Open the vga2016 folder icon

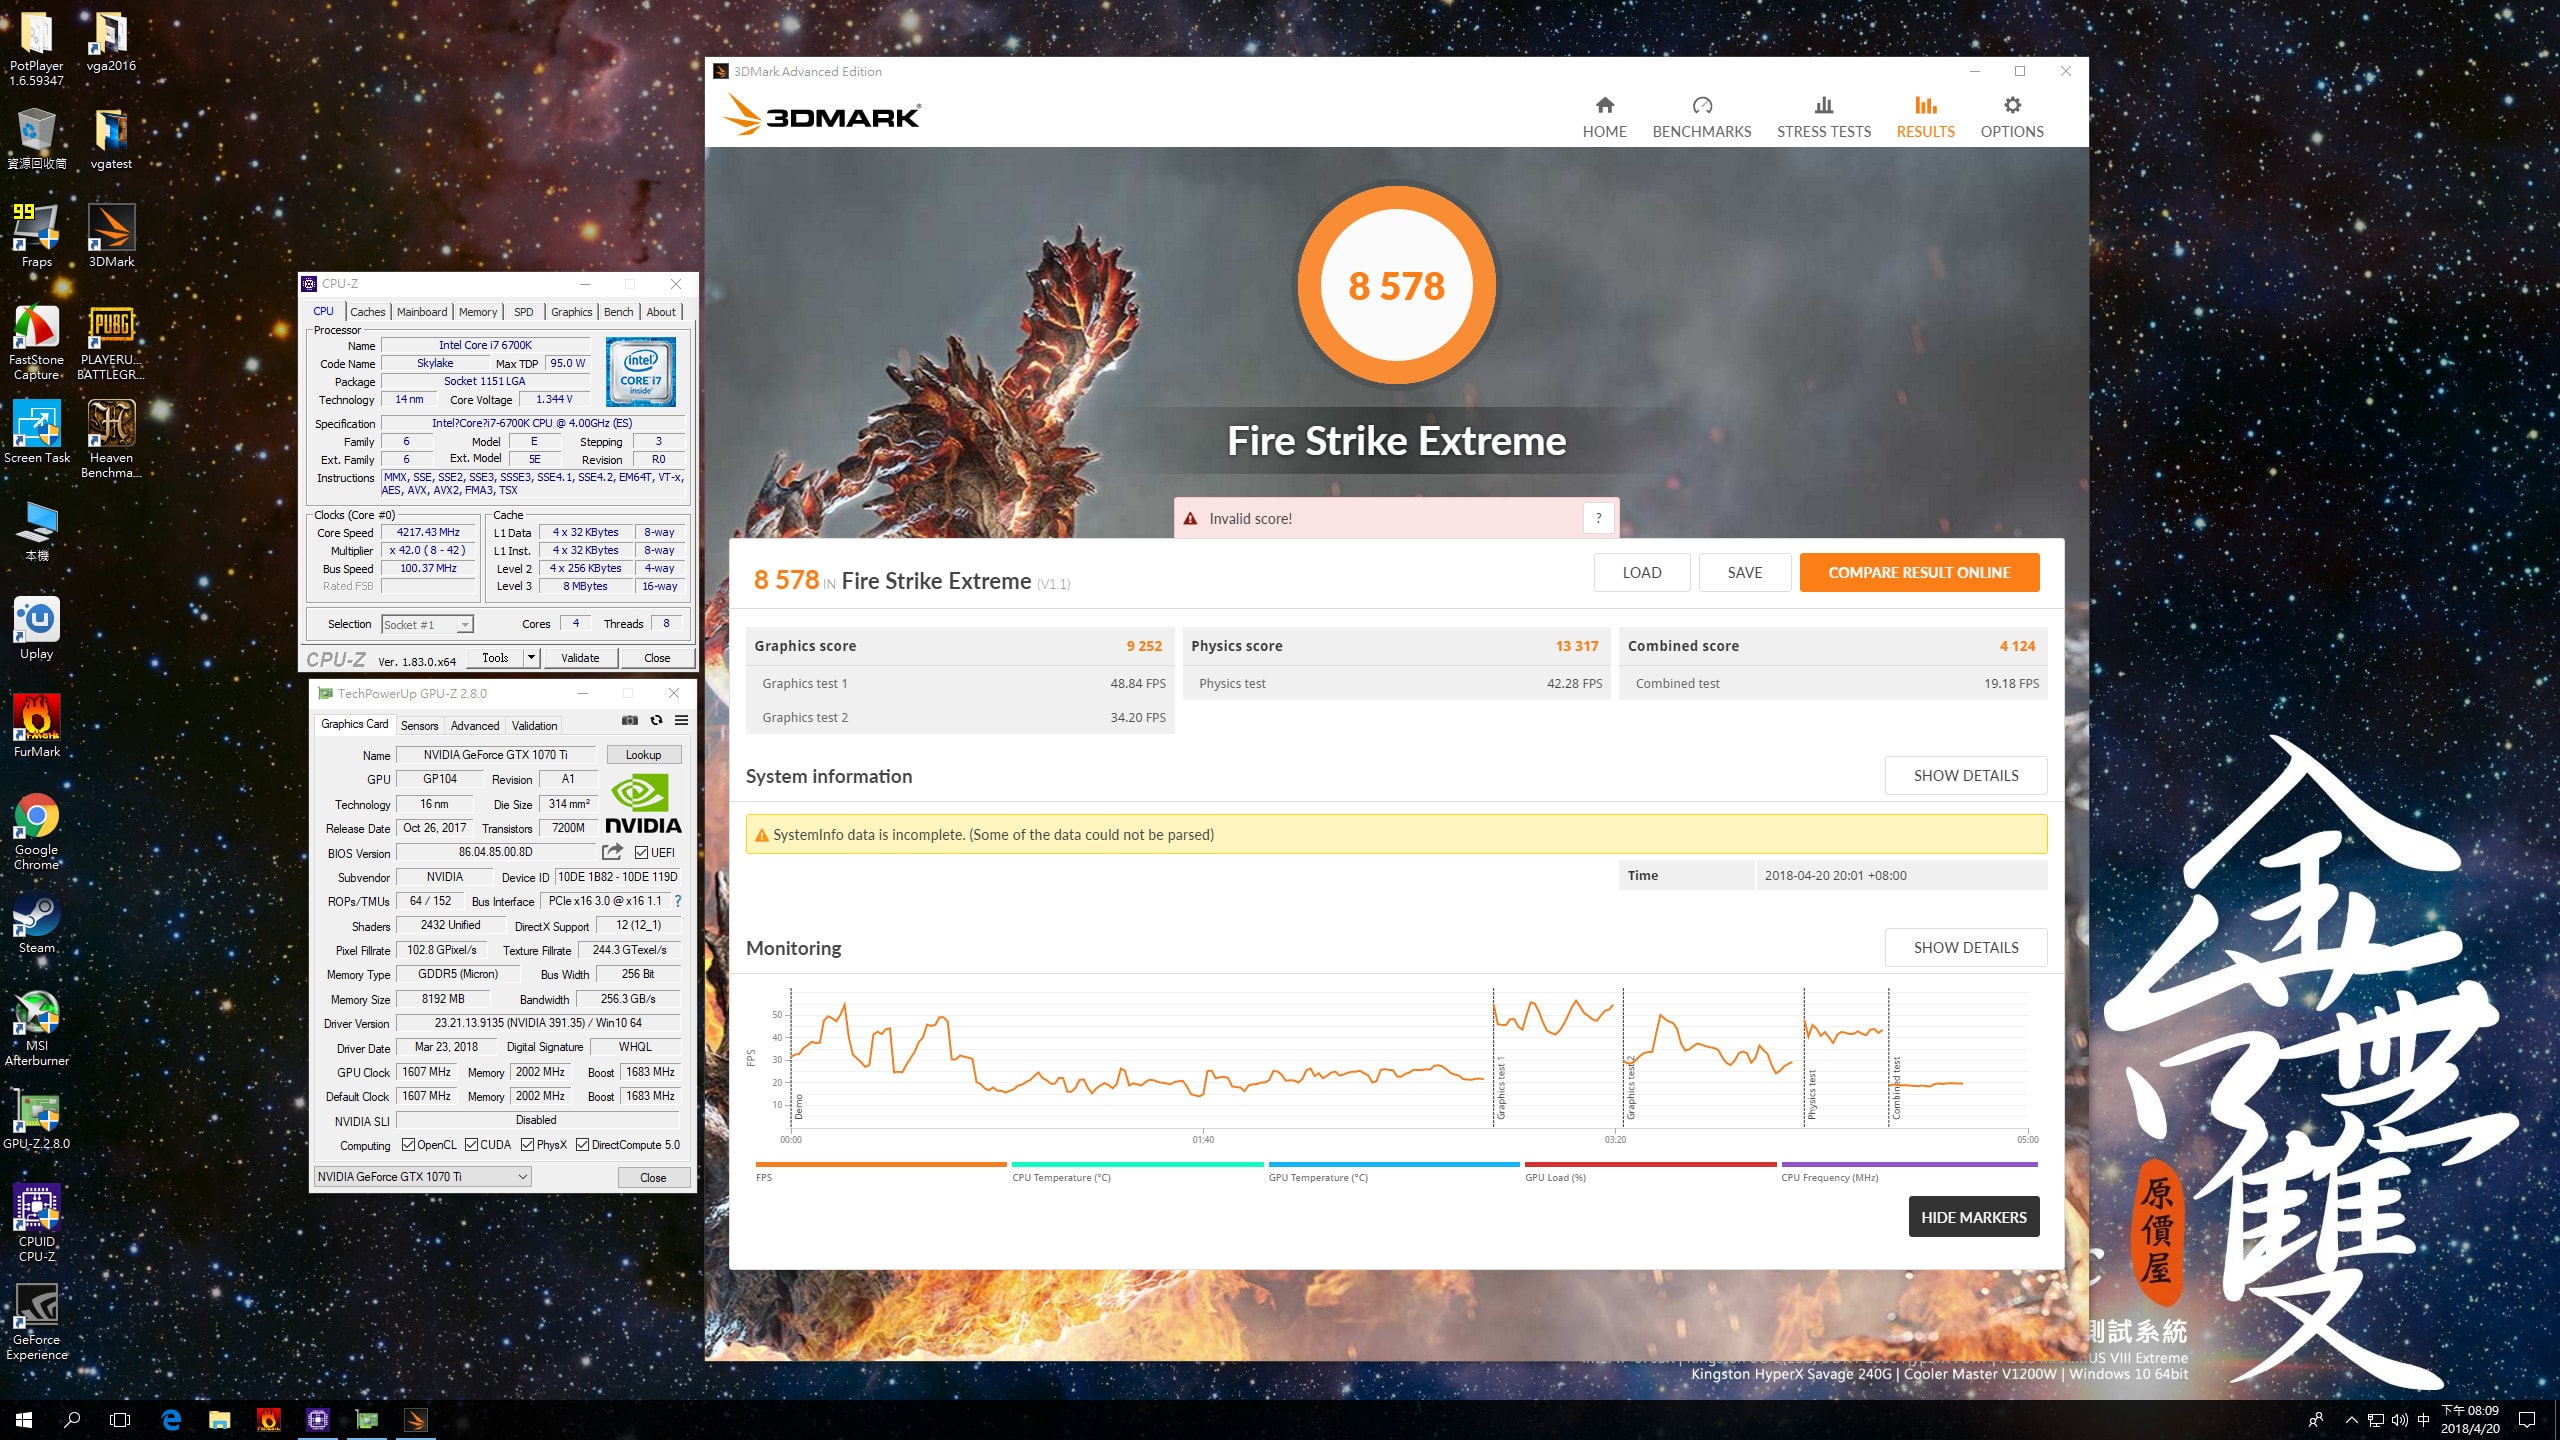coord(111,42)
